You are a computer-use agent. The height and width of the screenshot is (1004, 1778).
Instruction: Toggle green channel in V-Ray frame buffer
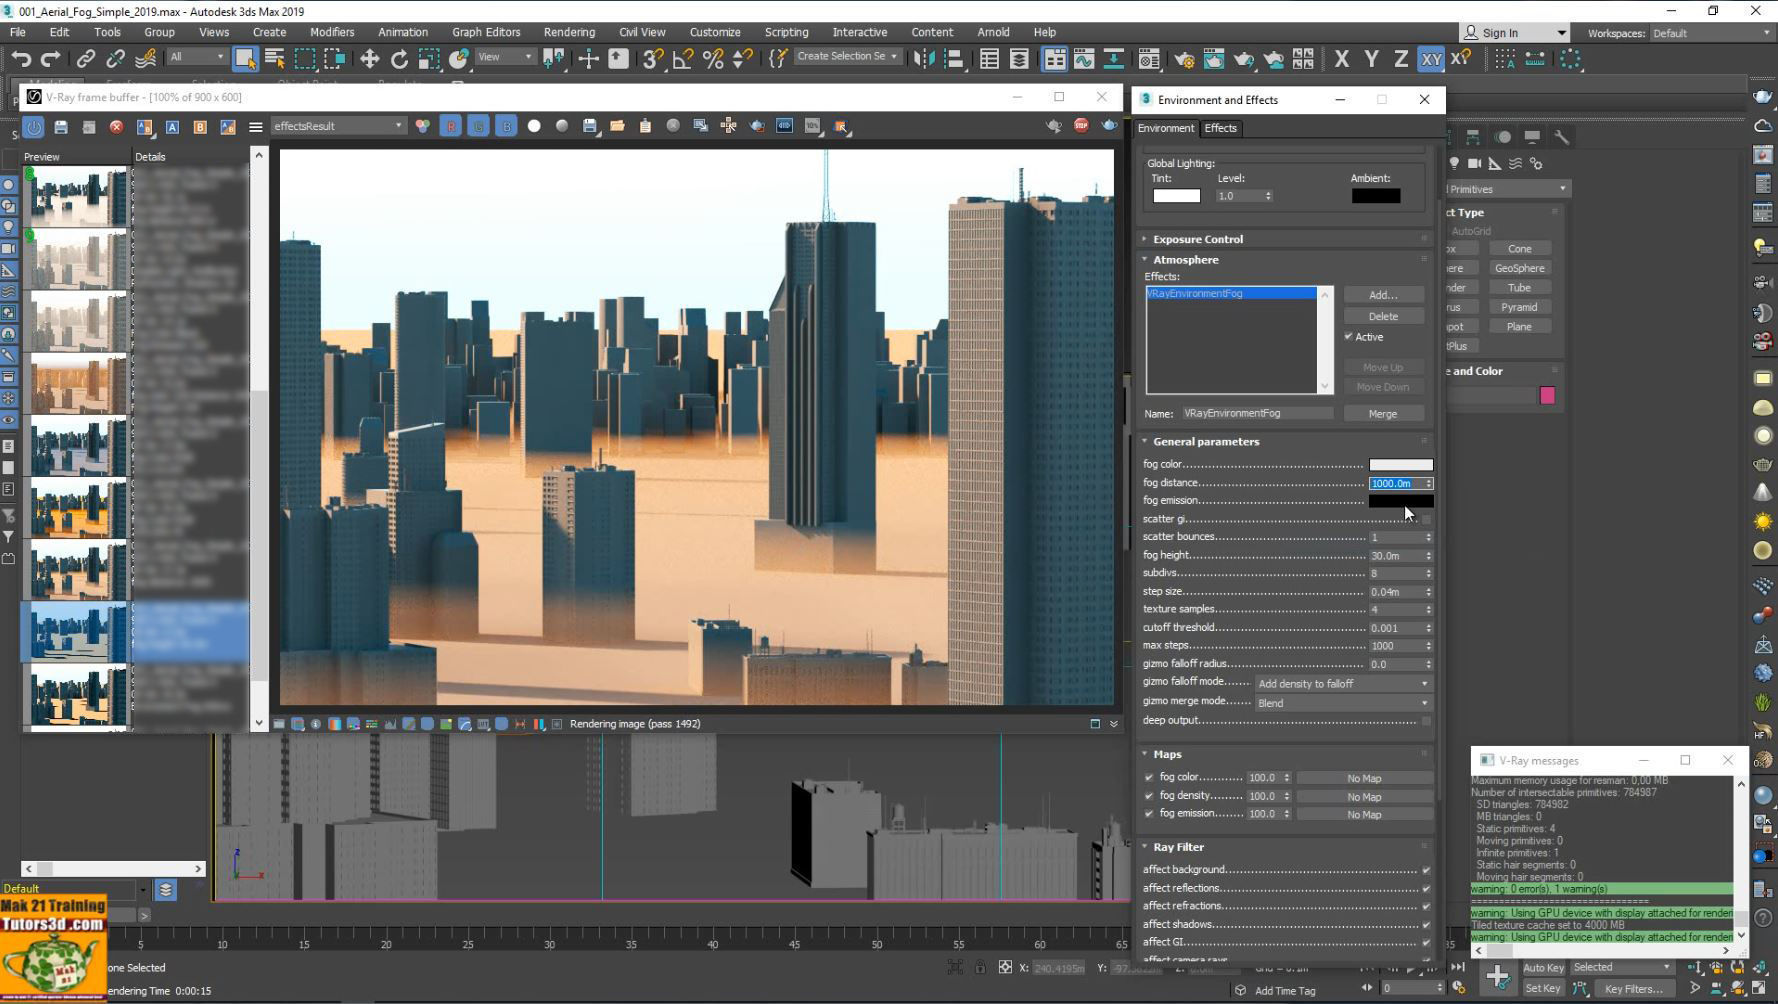coord(478,126)
